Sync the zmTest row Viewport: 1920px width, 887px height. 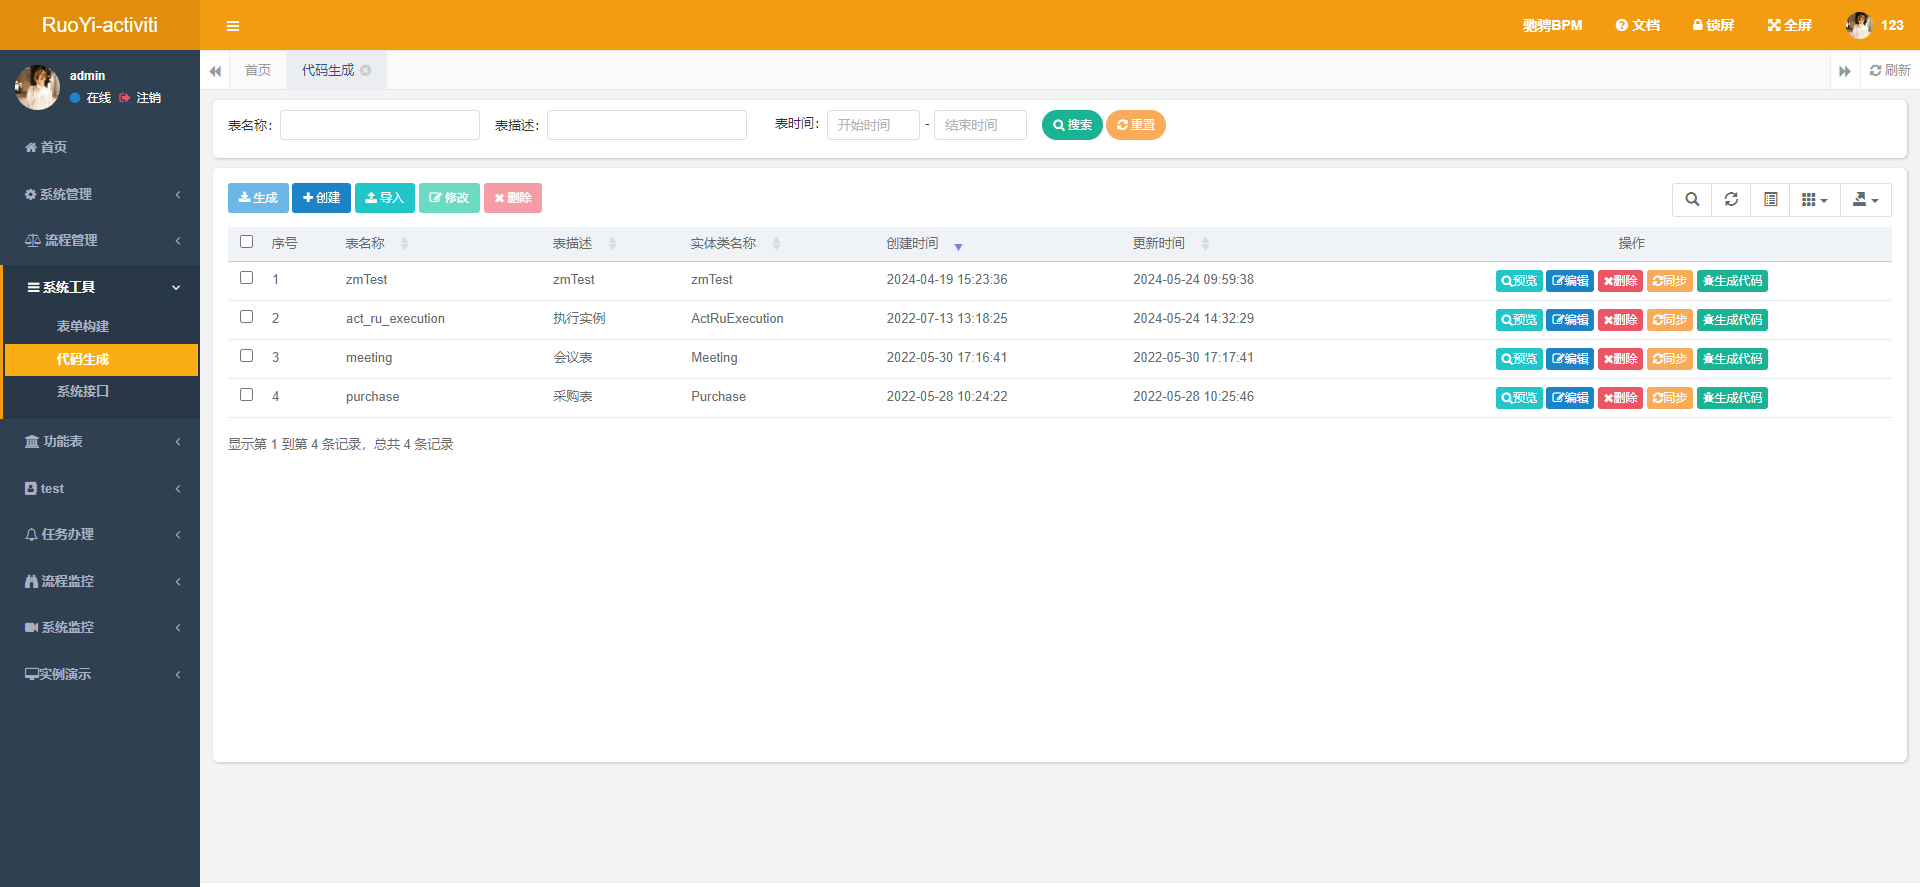pos(1670,281)
